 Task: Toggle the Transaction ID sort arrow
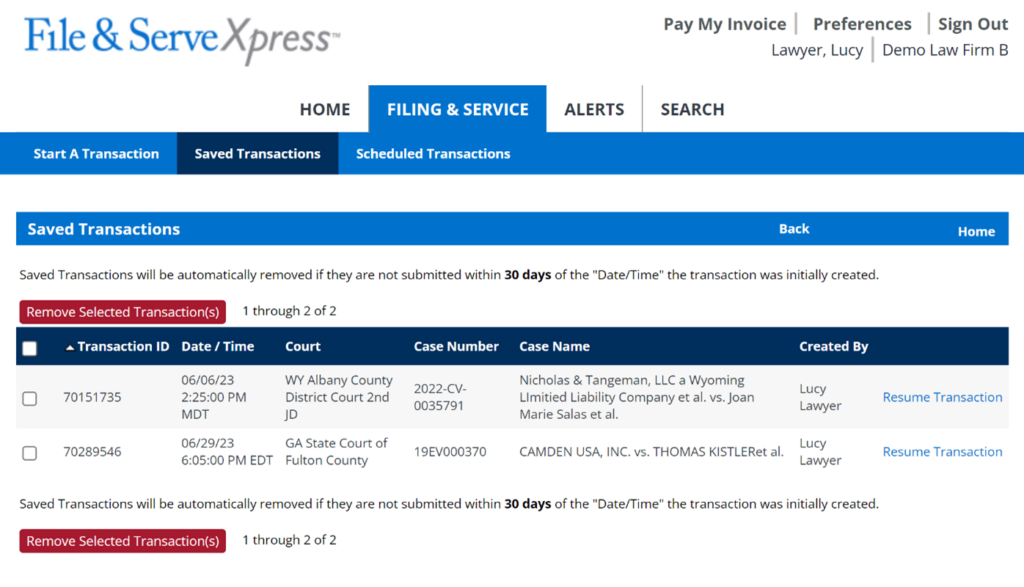click(69, 347)
